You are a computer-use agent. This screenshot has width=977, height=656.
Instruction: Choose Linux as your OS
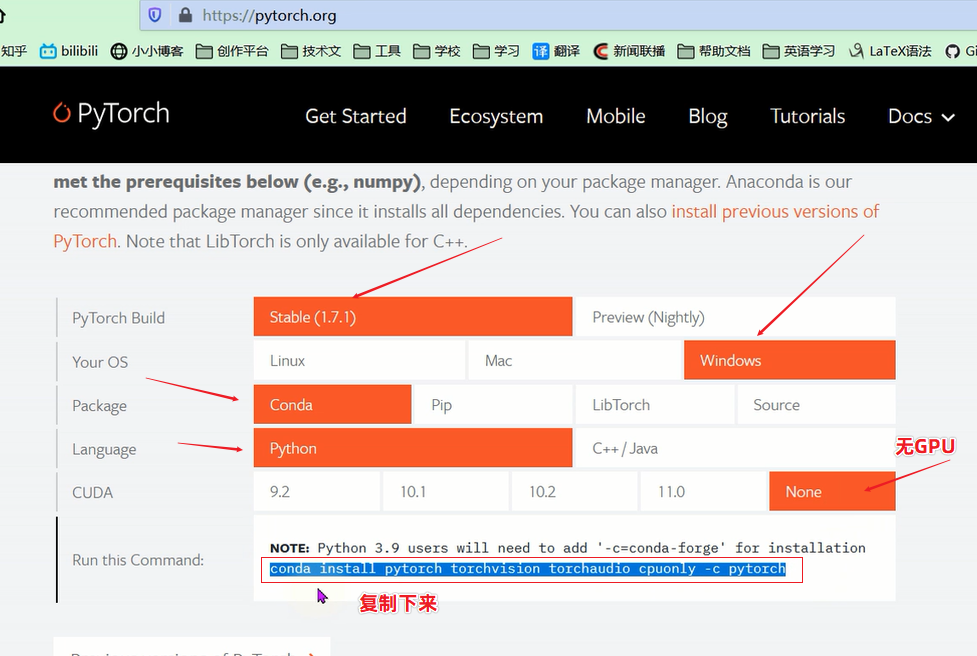tap(359, 360)
